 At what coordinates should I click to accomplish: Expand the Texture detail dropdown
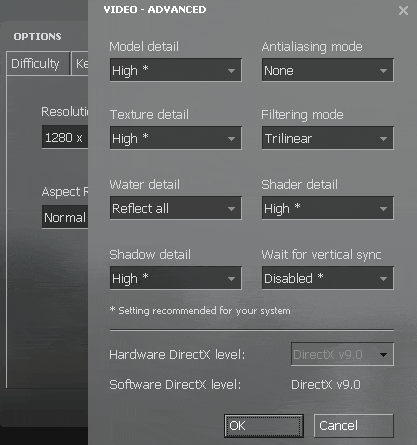(176, 138)
